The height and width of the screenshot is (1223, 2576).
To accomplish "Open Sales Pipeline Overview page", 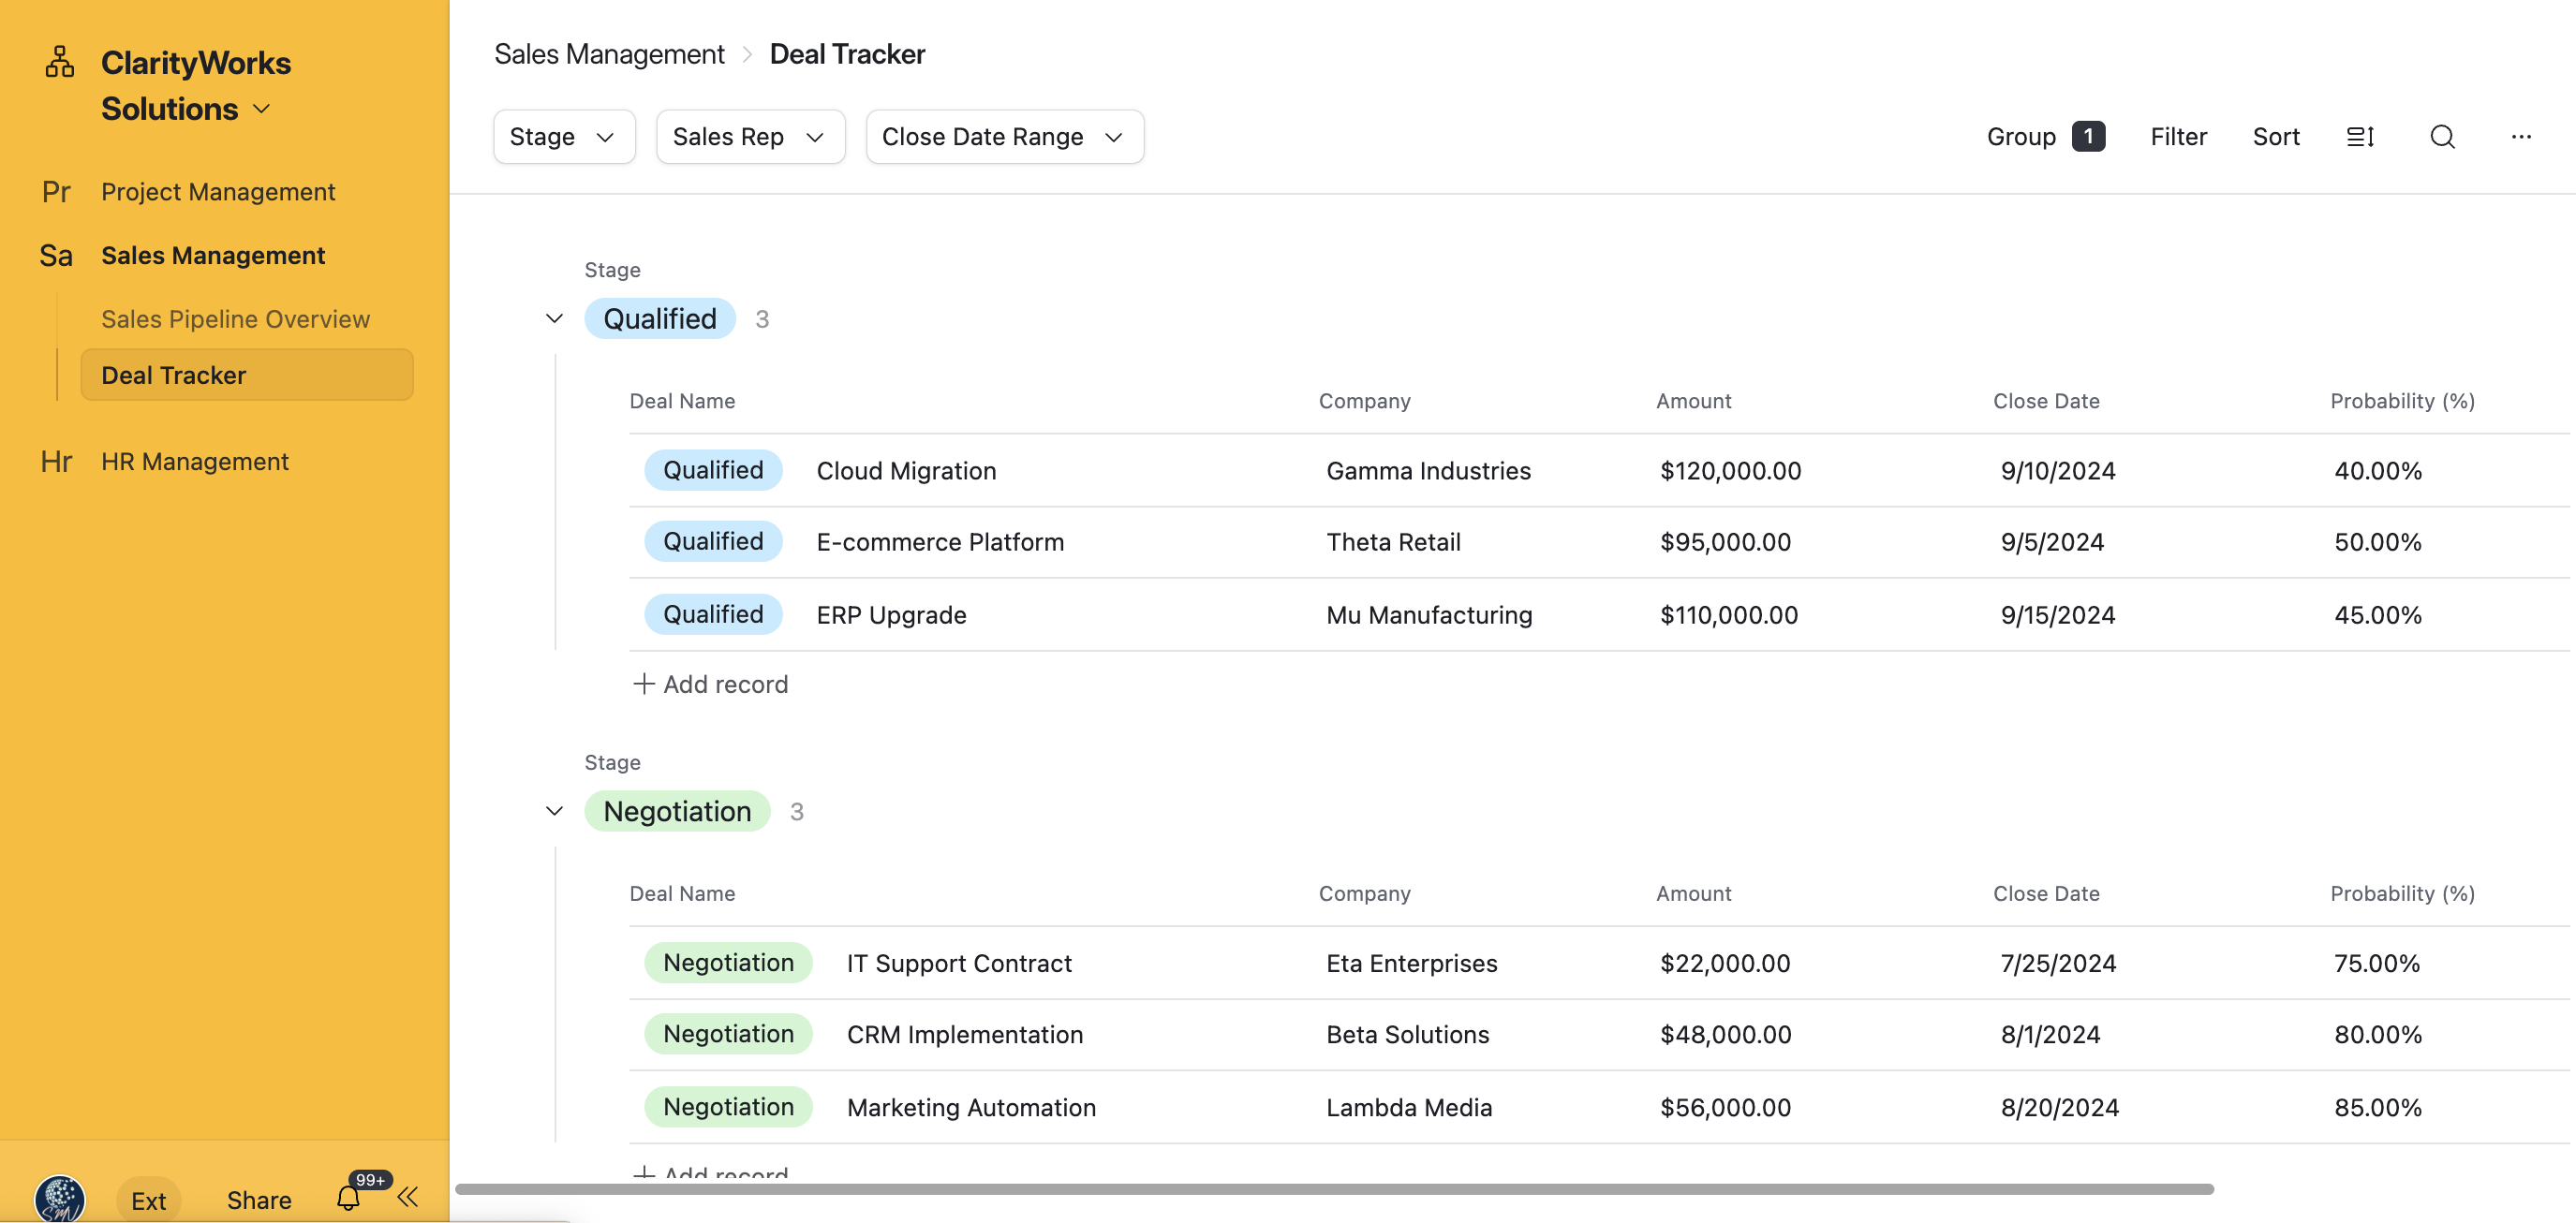I will point(235,319).
